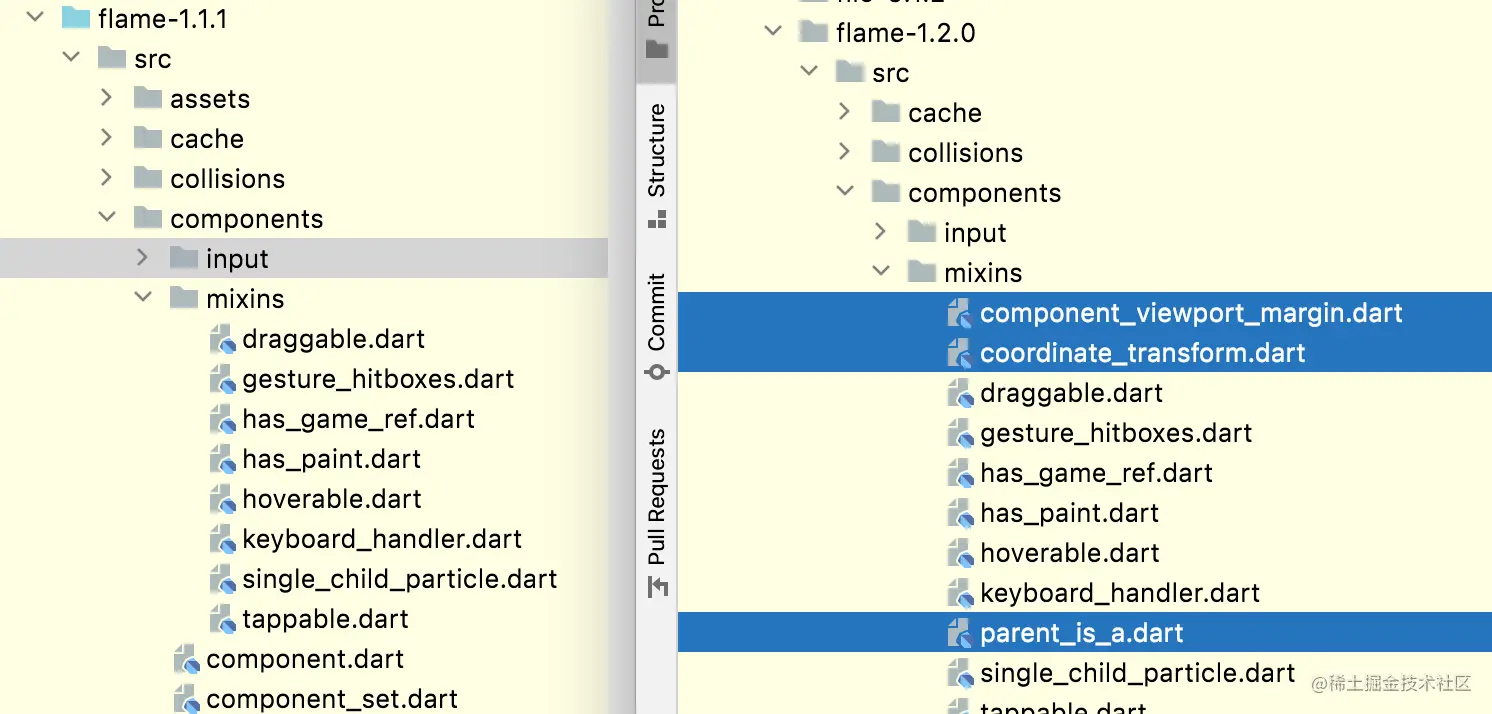Collapse the left mixins folder chevron
The height and width of the screenshot is (714, 1492).
pos(143,298)
